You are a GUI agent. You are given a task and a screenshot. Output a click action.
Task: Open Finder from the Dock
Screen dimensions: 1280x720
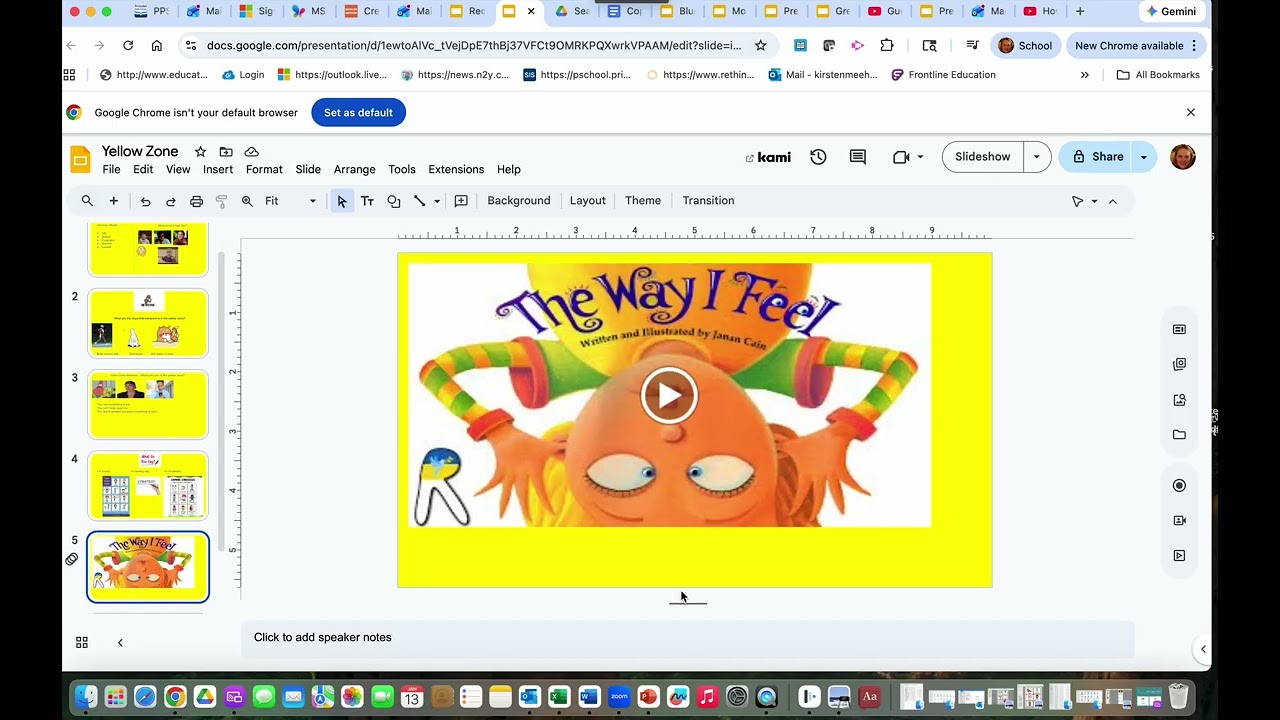pos(86,697)
